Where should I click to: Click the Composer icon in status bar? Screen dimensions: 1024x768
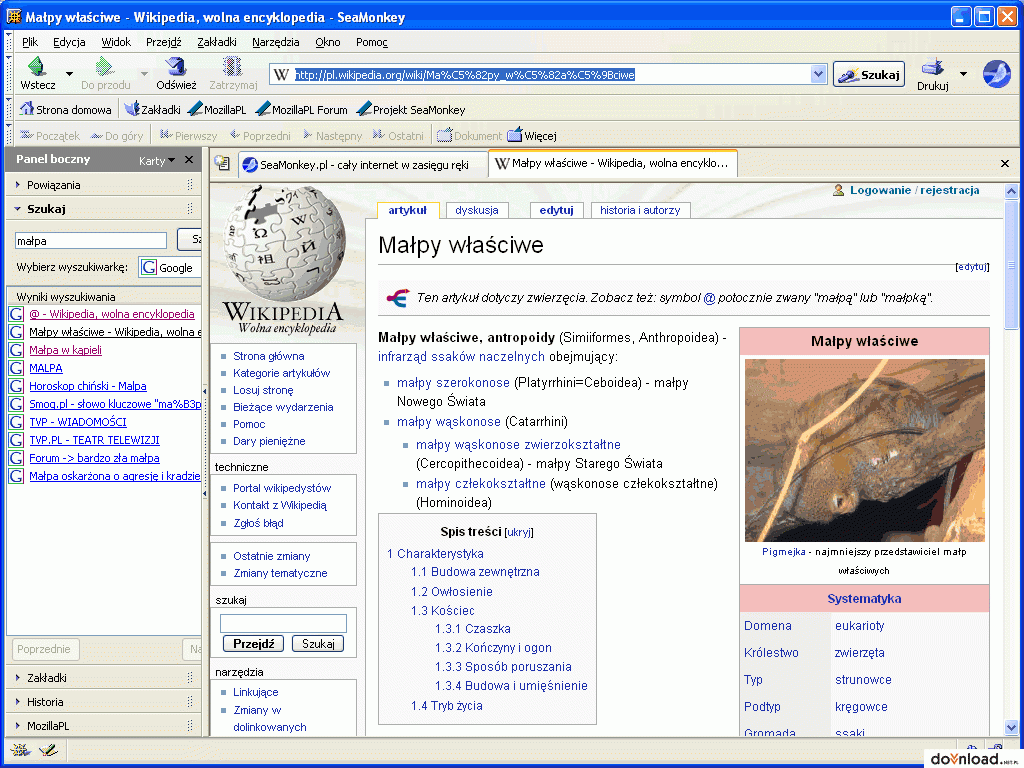[x=48, y=749]
